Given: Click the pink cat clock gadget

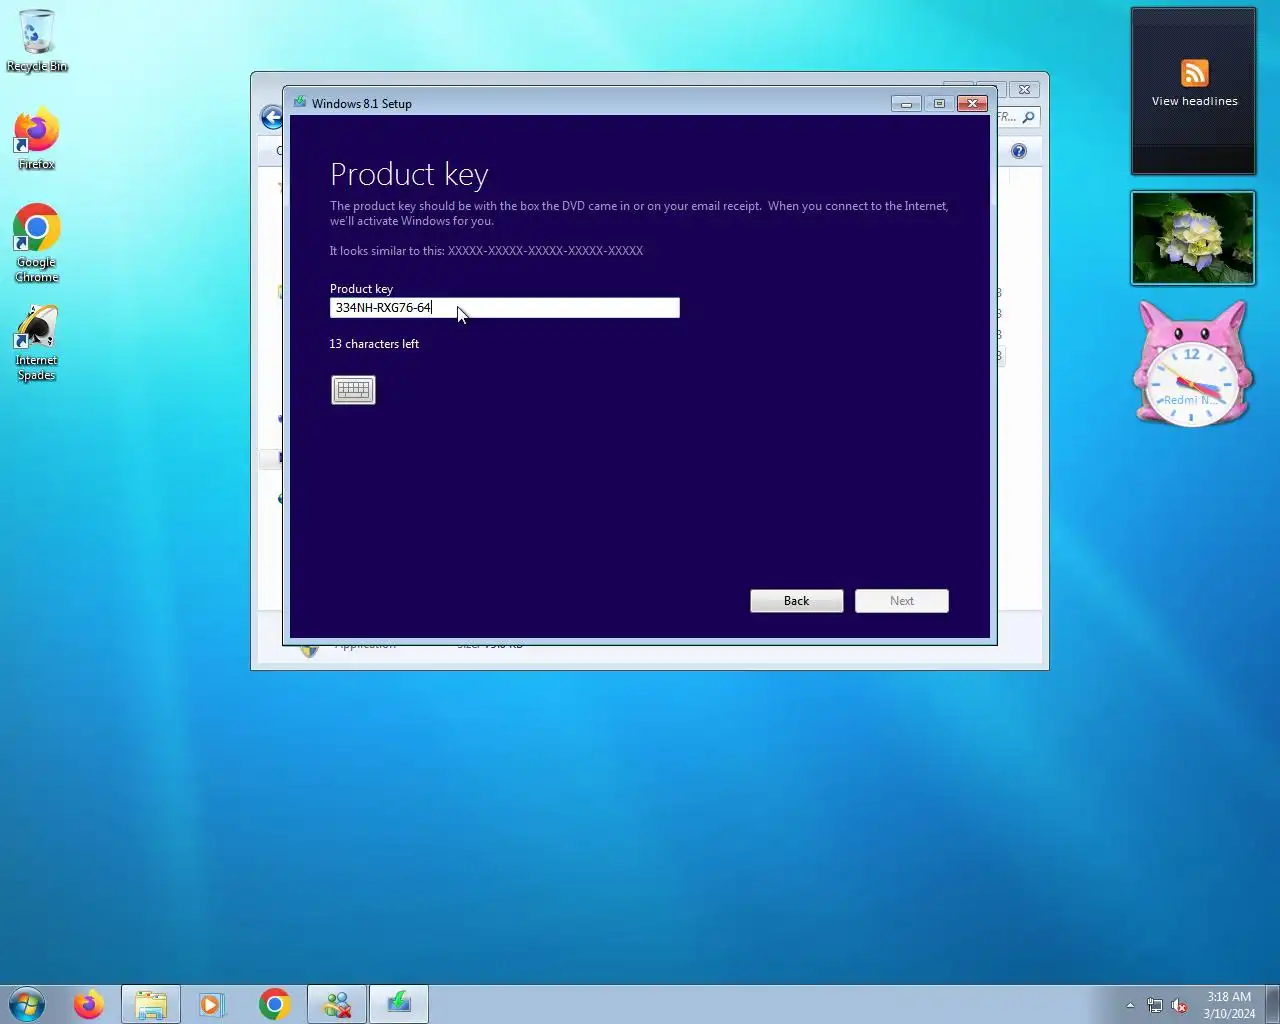Looking at the screenshot, I should tap(1192, 365).
